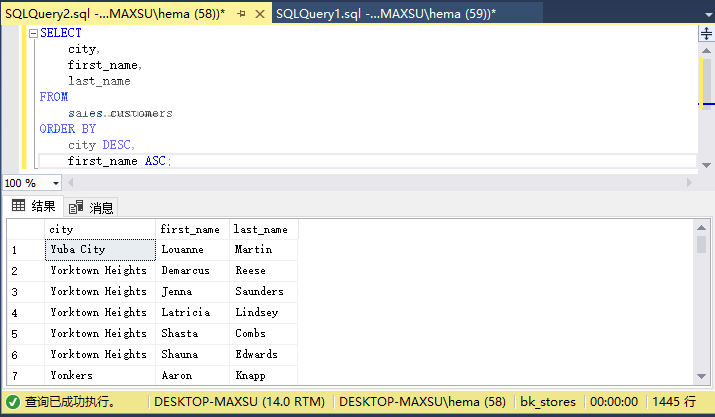This screenshot has height=417, width=715.
Task: Click the green query success icon
Action: [13, 402]
